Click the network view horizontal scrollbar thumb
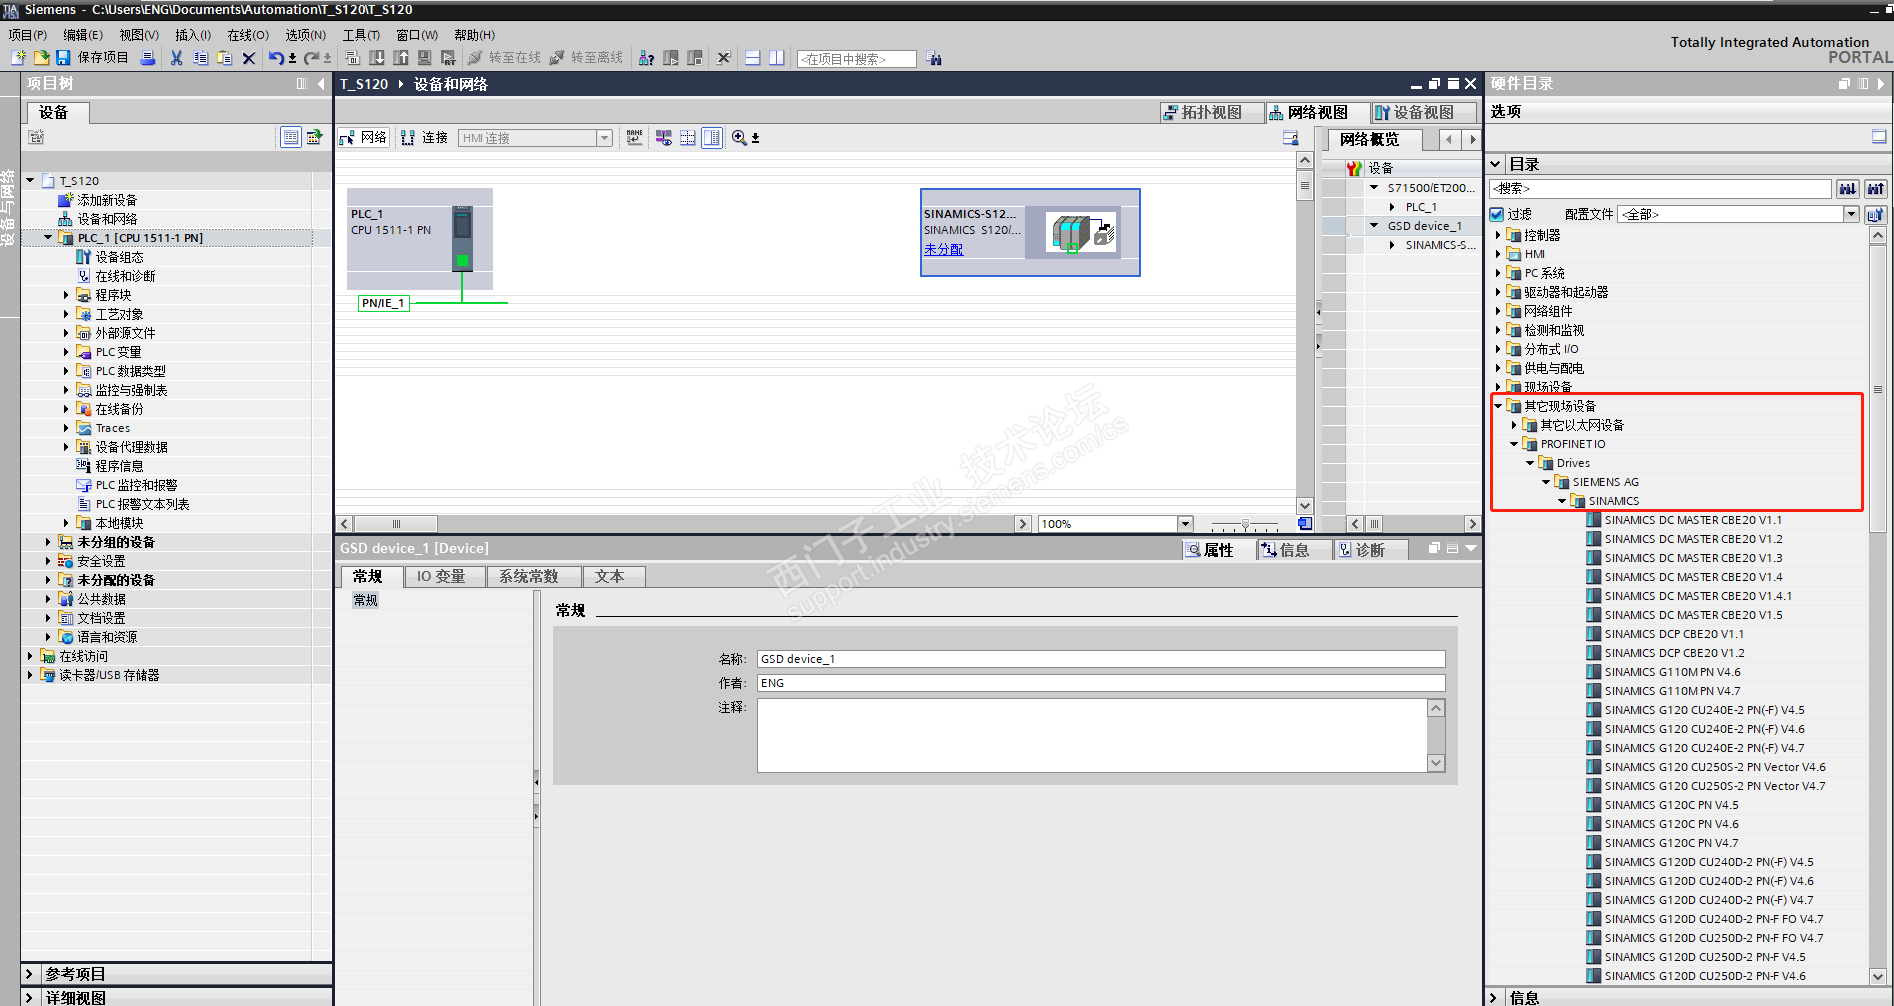The image size is (1894, 1006). click(396, 524)
